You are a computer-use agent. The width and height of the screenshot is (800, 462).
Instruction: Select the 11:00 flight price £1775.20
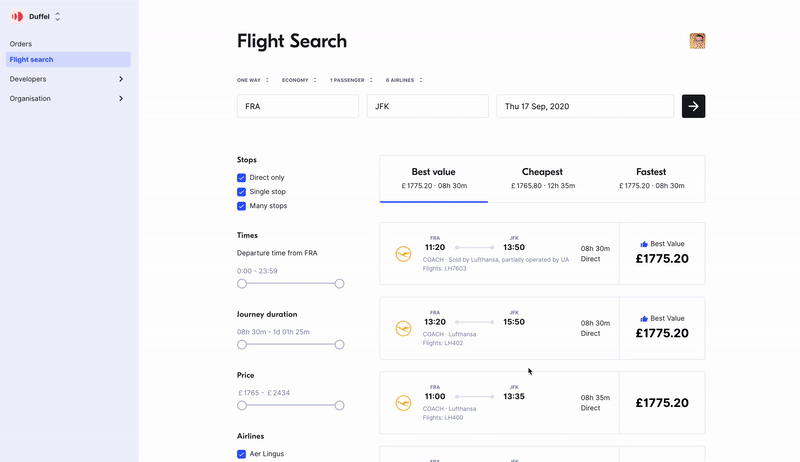662,403
